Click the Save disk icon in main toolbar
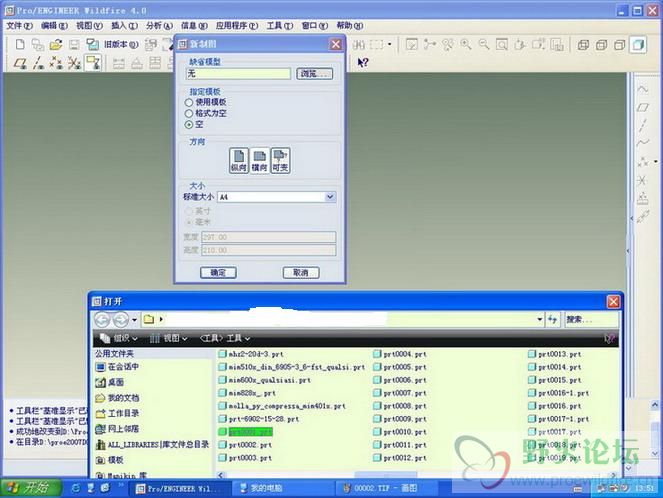The width and height of the screenshot is (663, 498). tap(74, 44)
